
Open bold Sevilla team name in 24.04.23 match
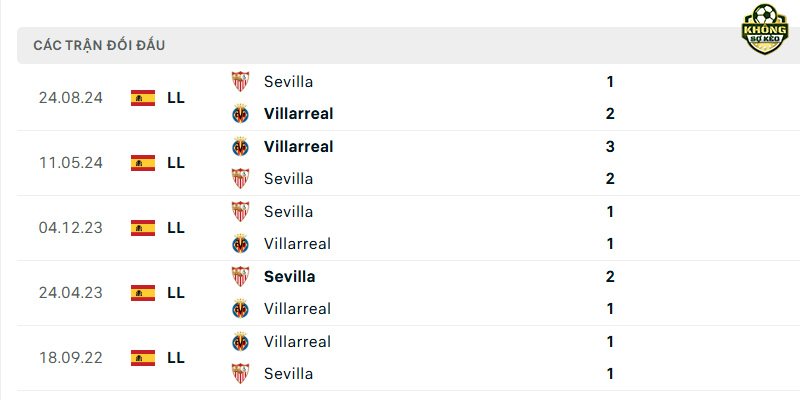(x=289, y=277)
